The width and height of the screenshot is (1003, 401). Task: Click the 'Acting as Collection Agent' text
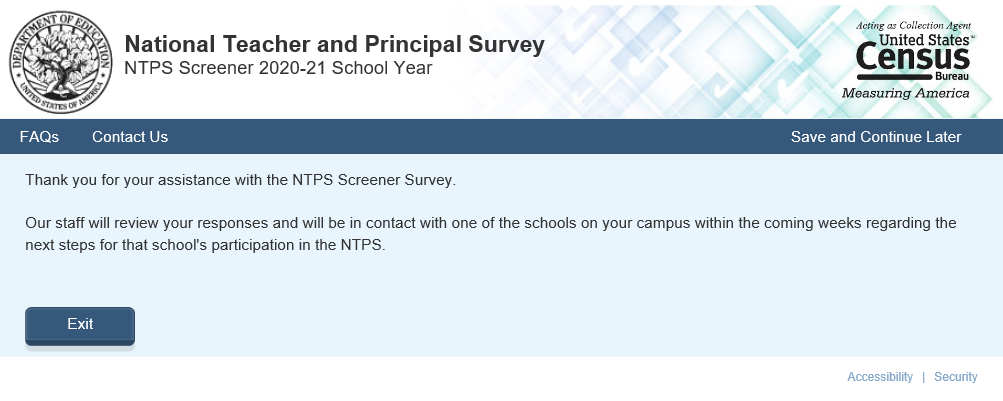[x=913, y=25]
